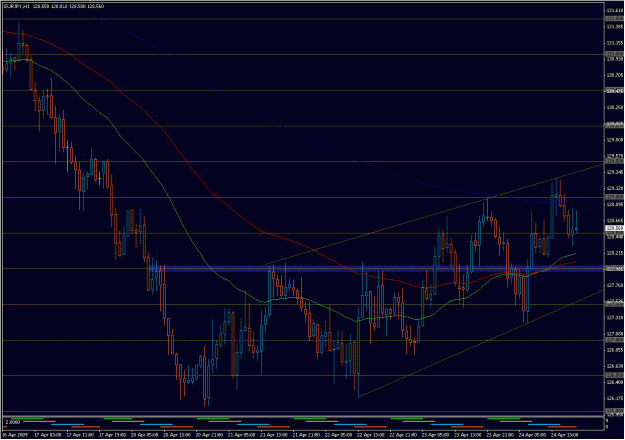The width and height of the screenshot is (625, 440).
Task: Click the 2.0000 indicator label
Action: [x=12, y=422]
